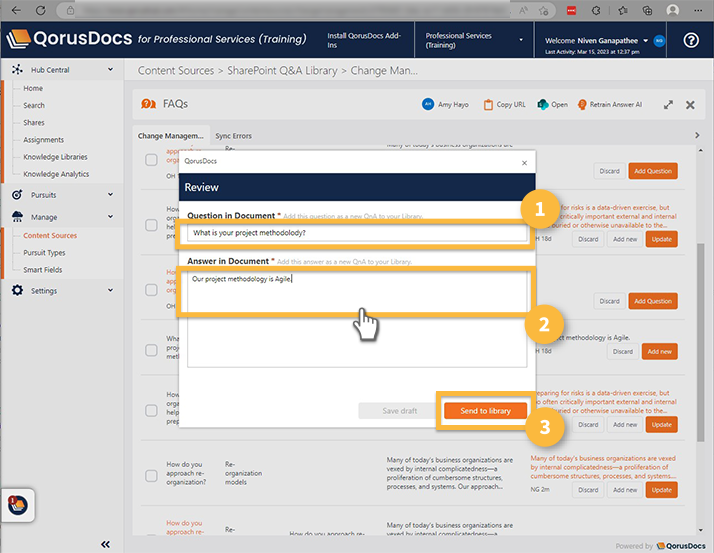Open Content Sources under Manage
The image size is (714, 553).
(50, 236)
